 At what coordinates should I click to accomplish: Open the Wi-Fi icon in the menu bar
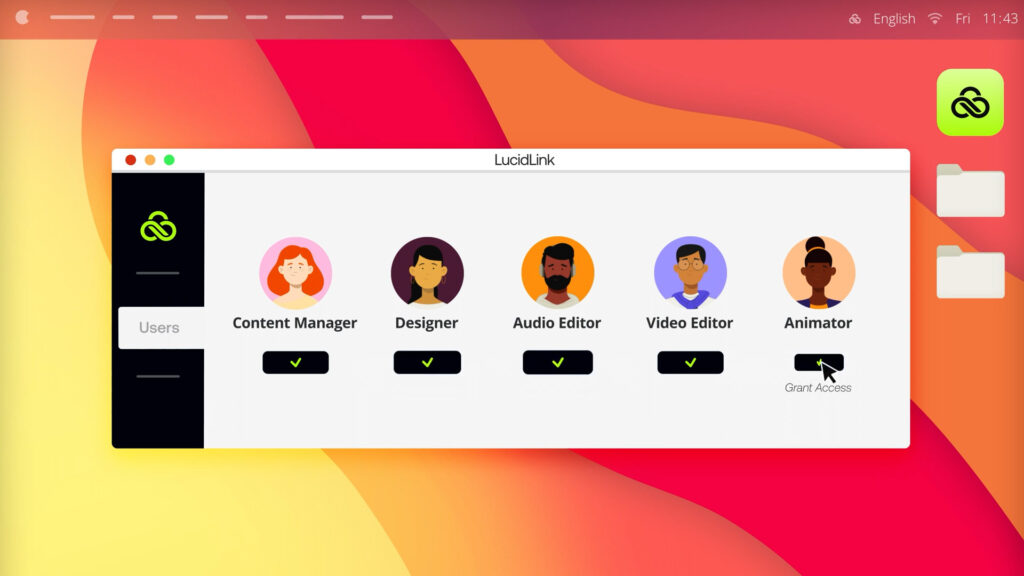[933, 18]
